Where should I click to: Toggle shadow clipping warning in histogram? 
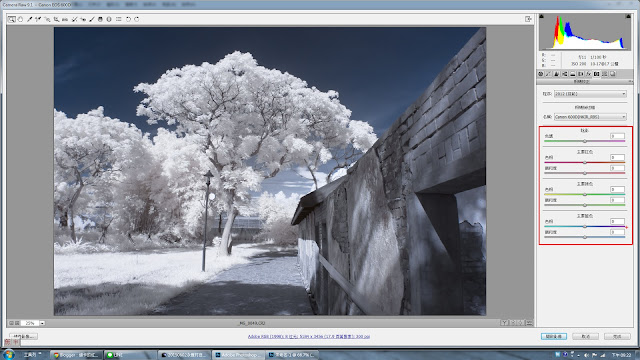(542, 16)
